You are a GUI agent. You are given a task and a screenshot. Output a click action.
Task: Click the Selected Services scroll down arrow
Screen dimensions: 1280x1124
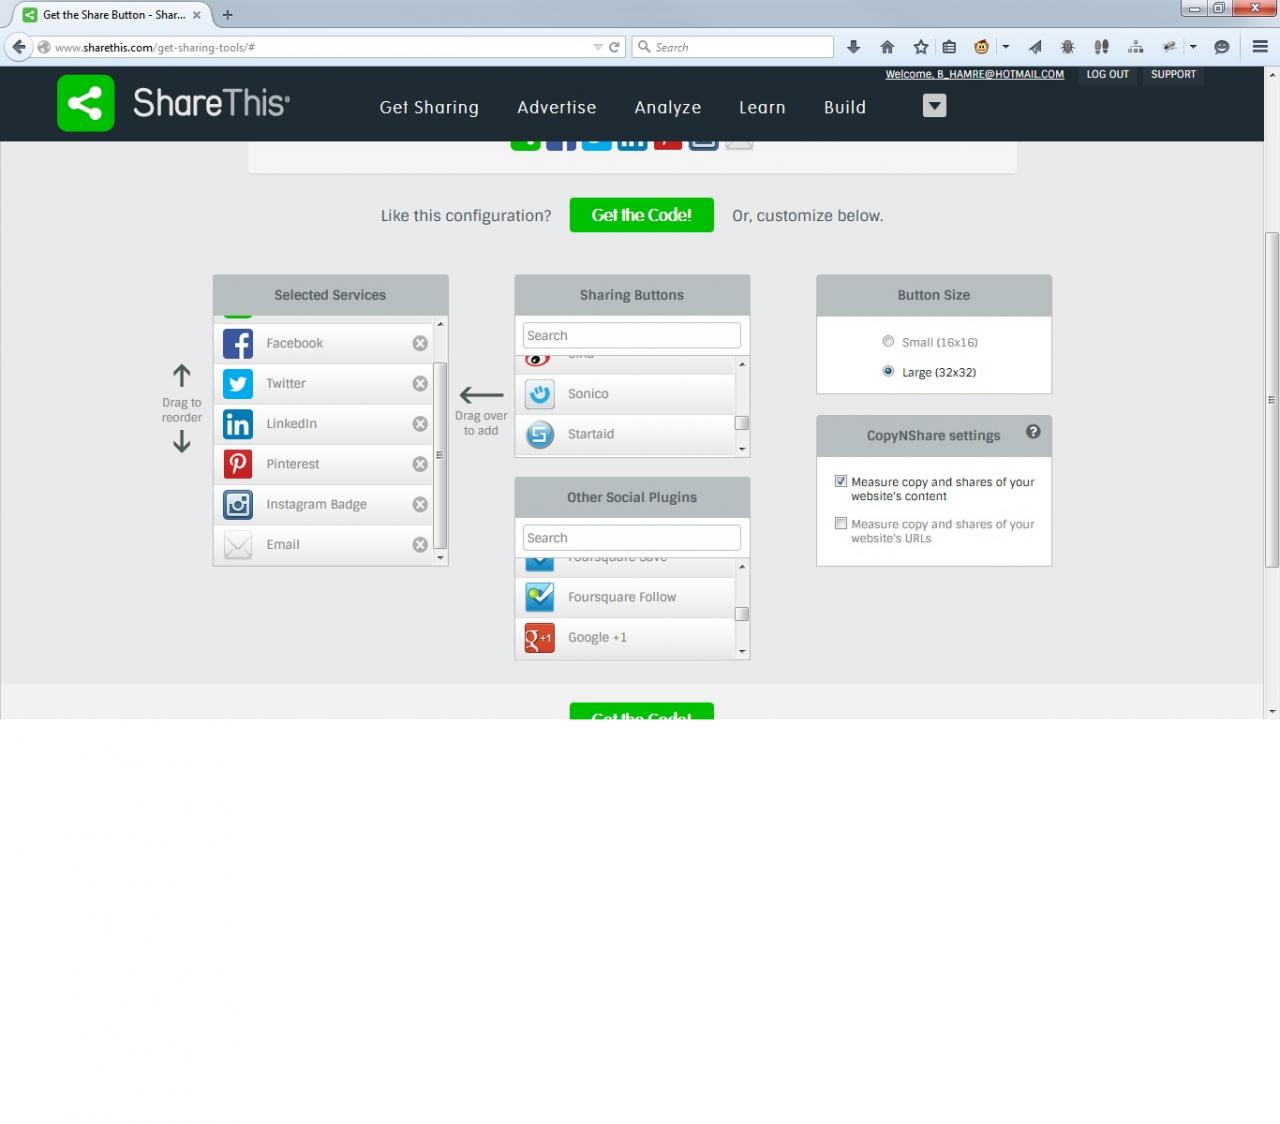tap(440, 558)
